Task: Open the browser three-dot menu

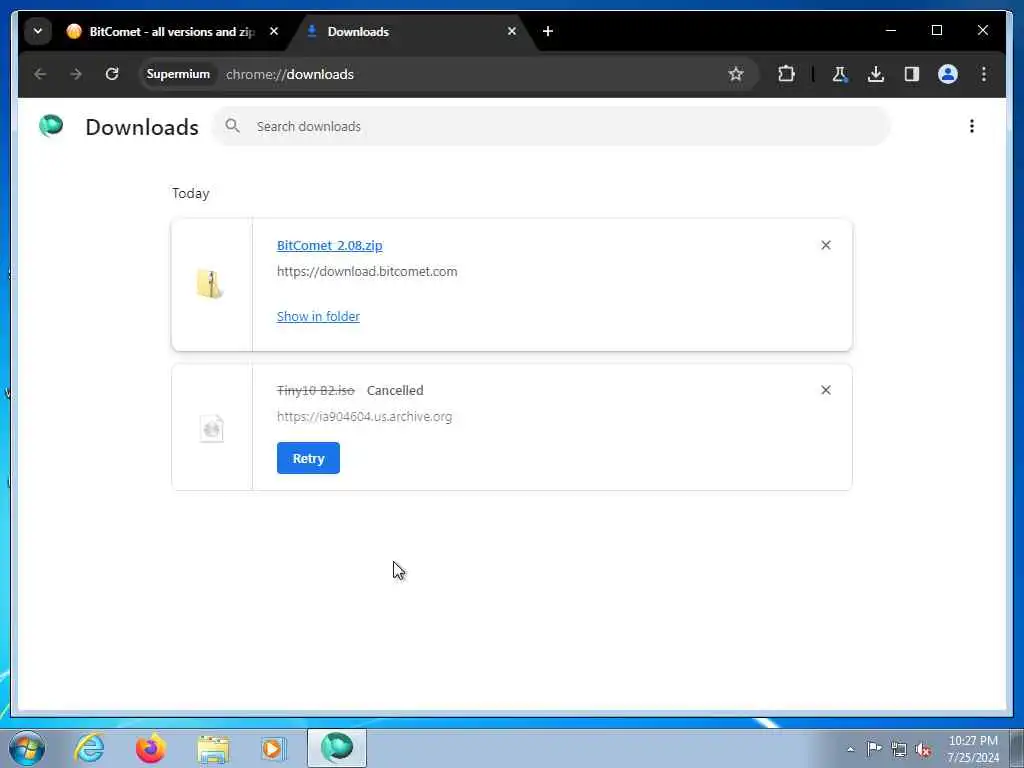Action: tap(984, 74)
